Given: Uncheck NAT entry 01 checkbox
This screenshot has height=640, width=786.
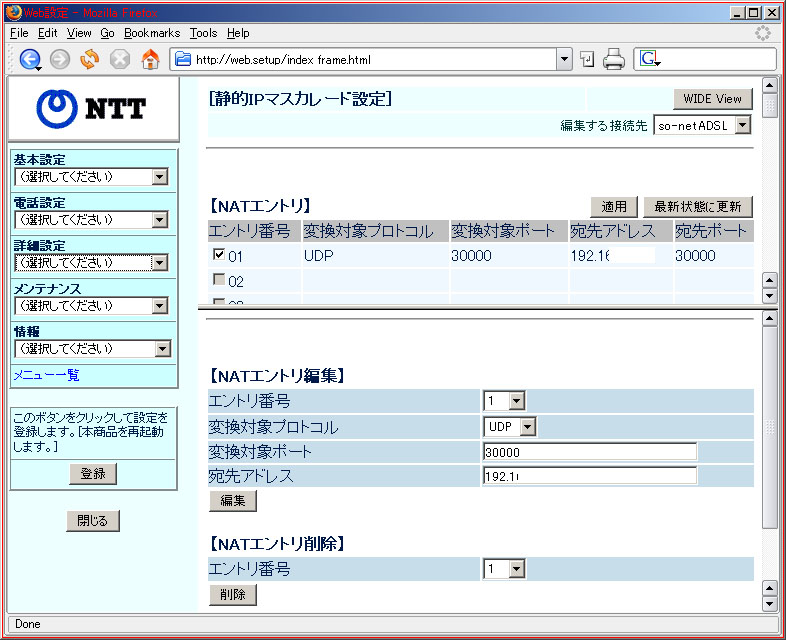Looking at the screenshot, I should click(219, 255).
